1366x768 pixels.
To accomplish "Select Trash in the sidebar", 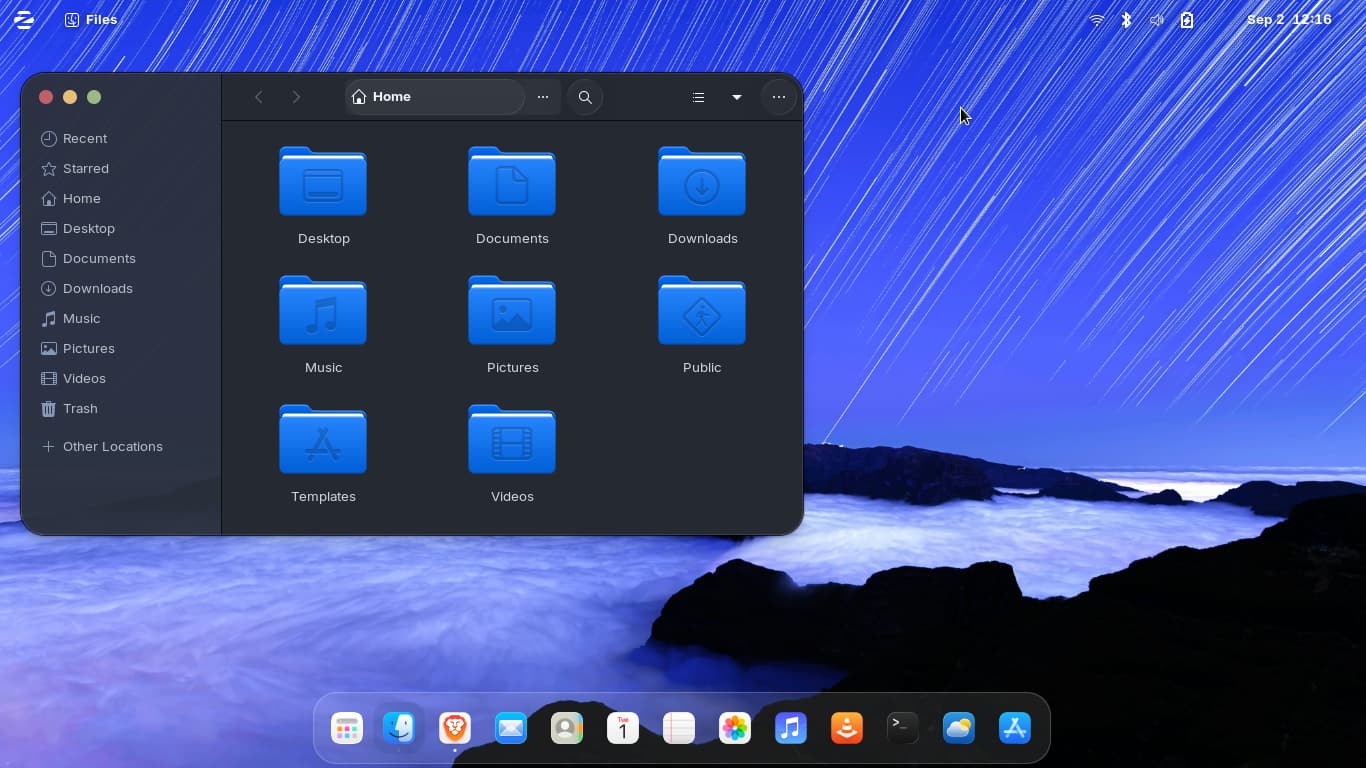I will pyautogui.click(x=80, y=408).
